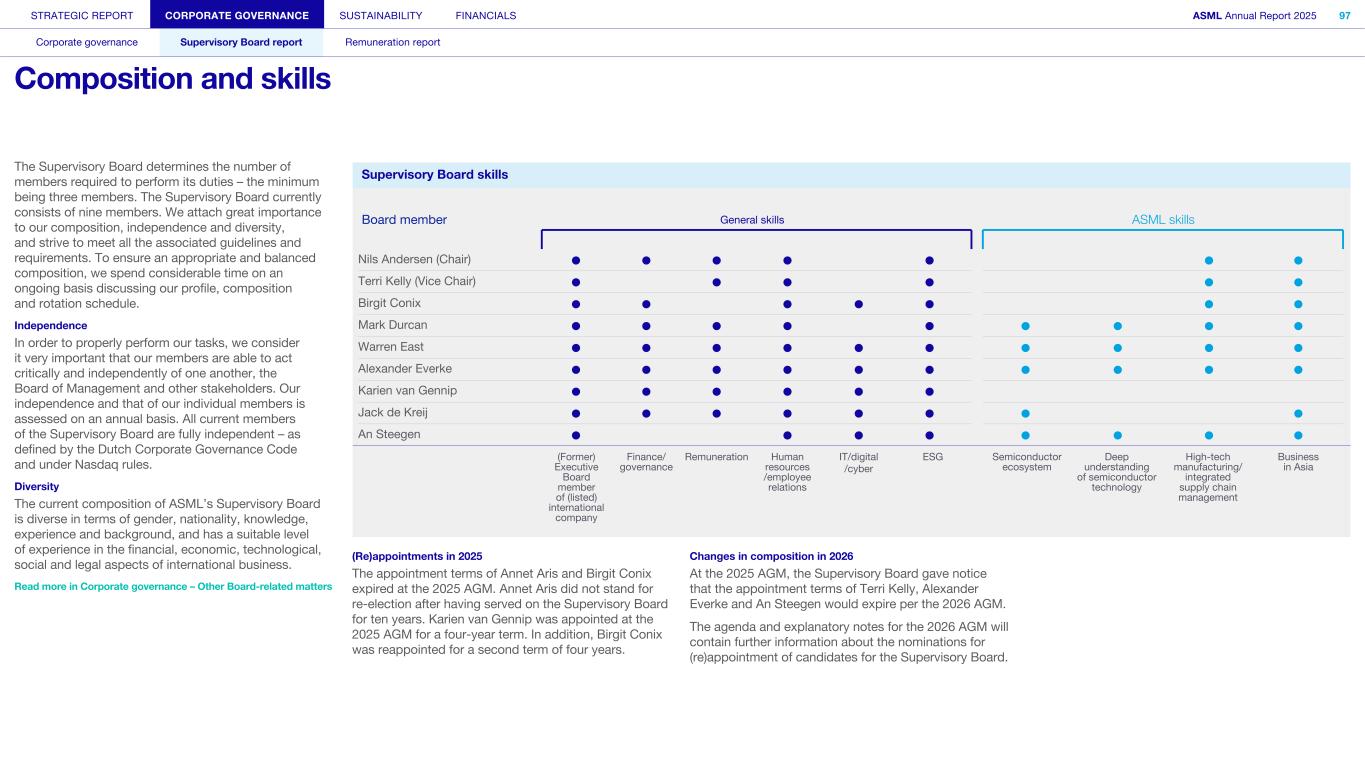The image size is (1365, 769).
Task: Select the 'Karien van Gennip' row name
Action: click(x=407, y=391)
